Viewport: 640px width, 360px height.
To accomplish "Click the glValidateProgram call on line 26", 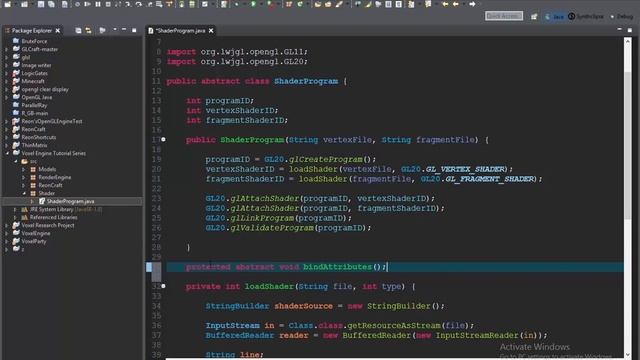I will tap(272, 228).
